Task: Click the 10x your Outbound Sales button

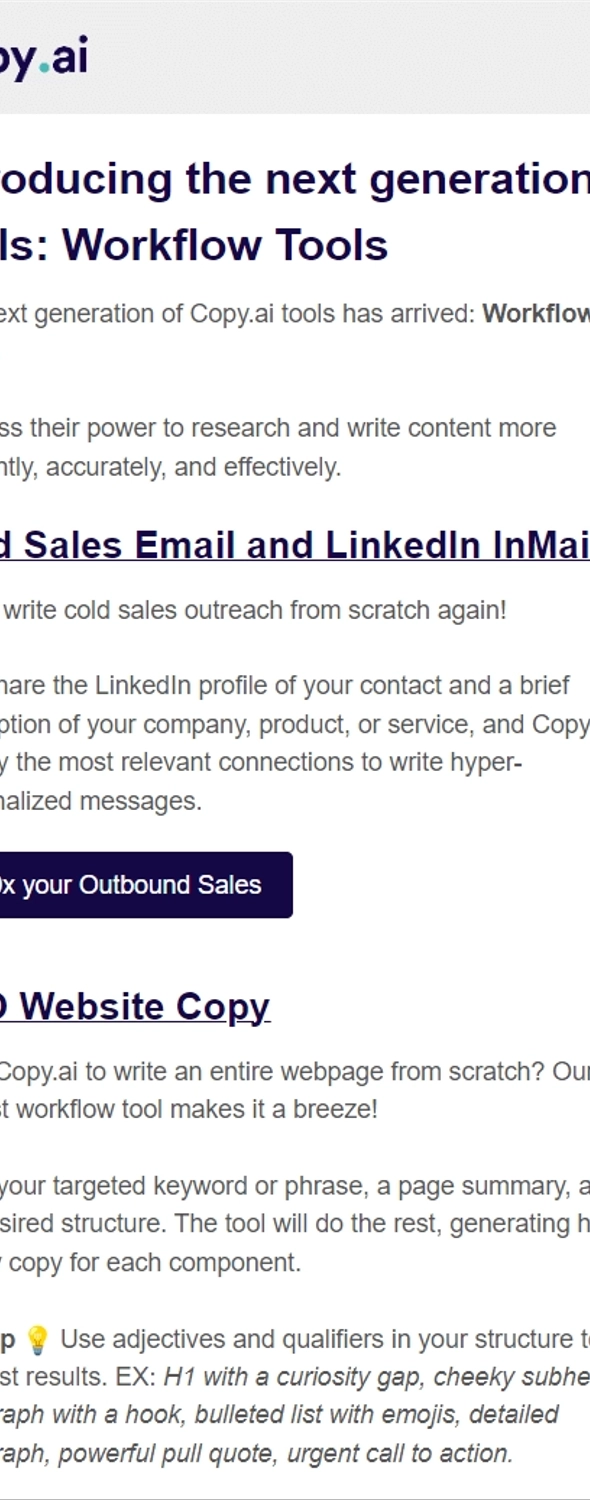Action: [x=145, y=884]
